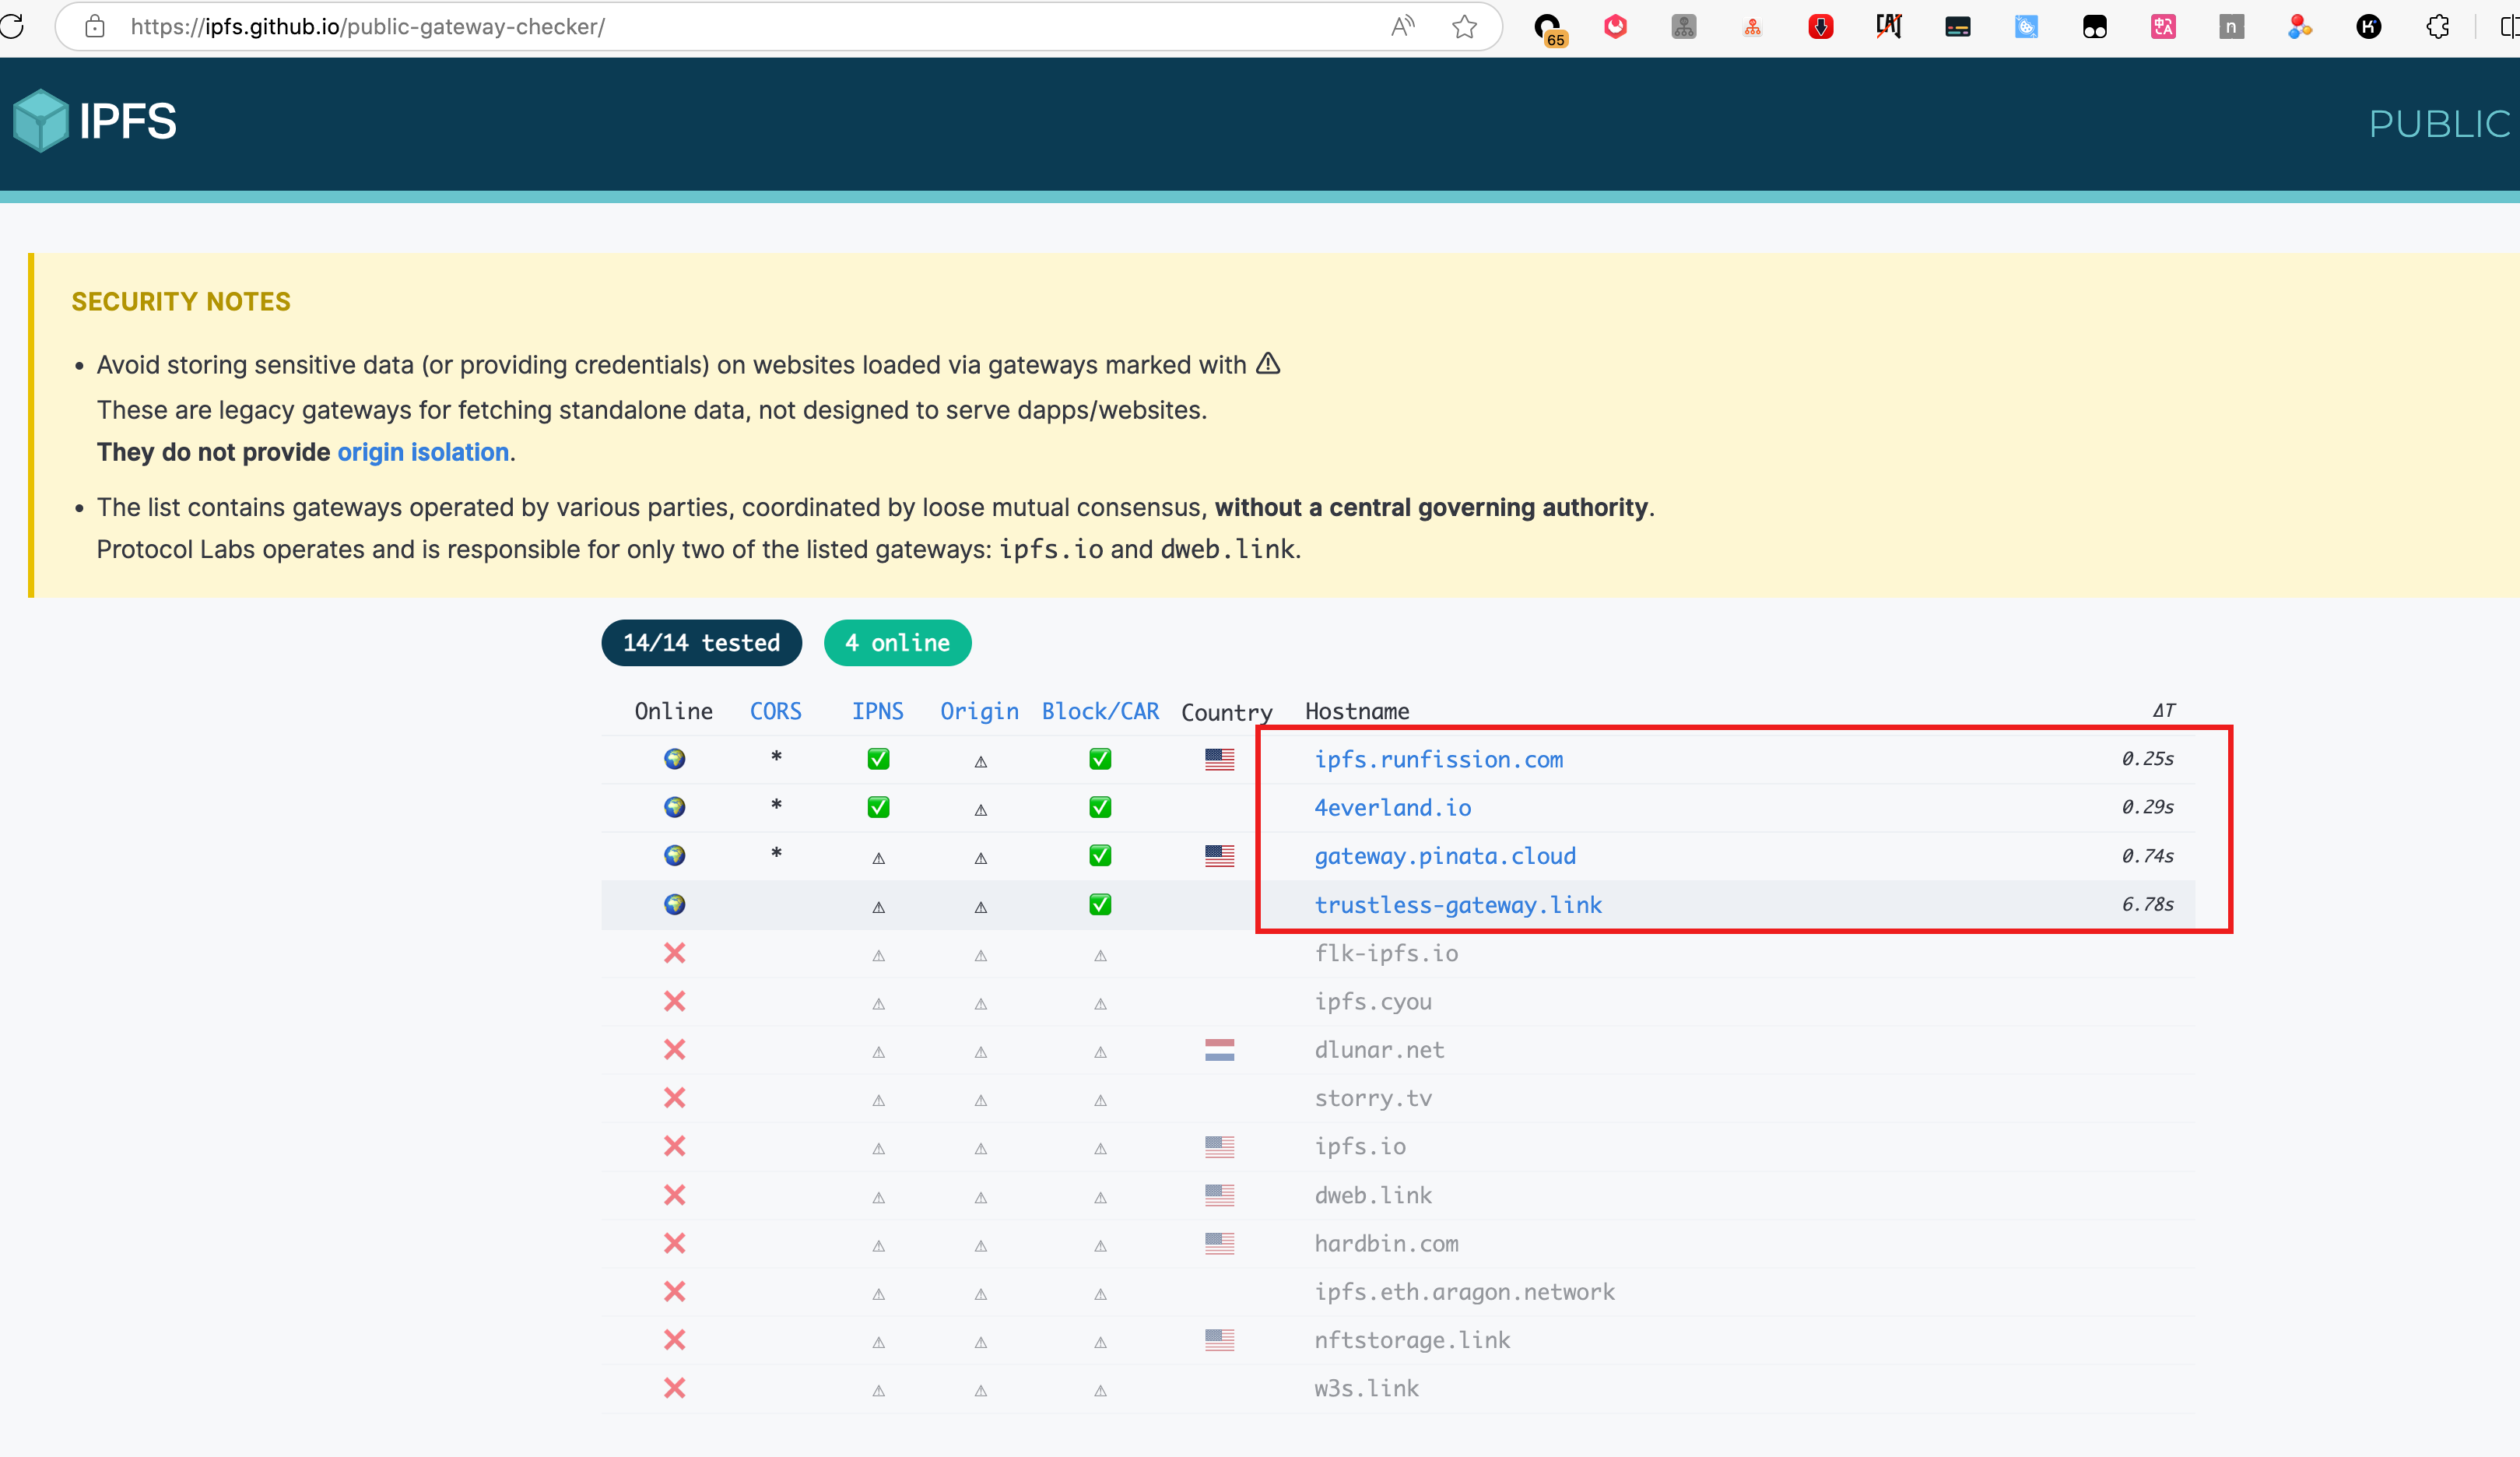Click the orange sitemap extension icon

[1753, 27]
